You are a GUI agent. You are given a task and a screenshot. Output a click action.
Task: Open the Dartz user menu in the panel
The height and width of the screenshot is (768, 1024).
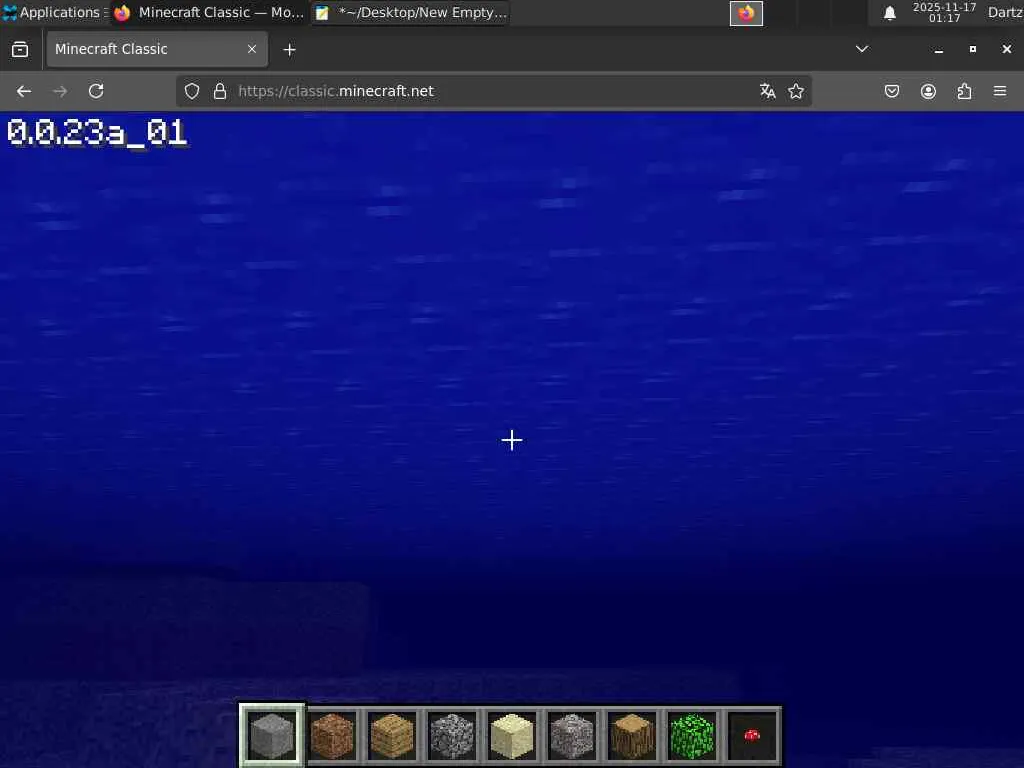[x=1005, y=12]
